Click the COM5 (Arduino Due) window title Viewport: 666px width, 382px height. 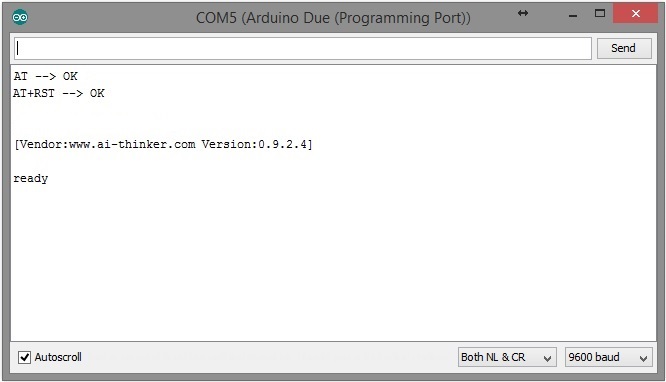[333, 18]
